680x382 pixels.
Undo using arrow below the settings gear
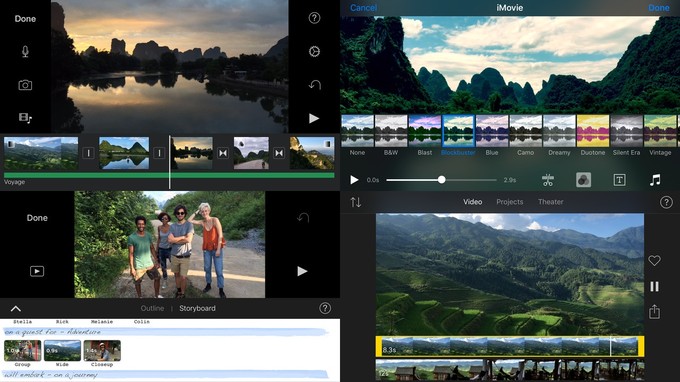coord(314,85)
